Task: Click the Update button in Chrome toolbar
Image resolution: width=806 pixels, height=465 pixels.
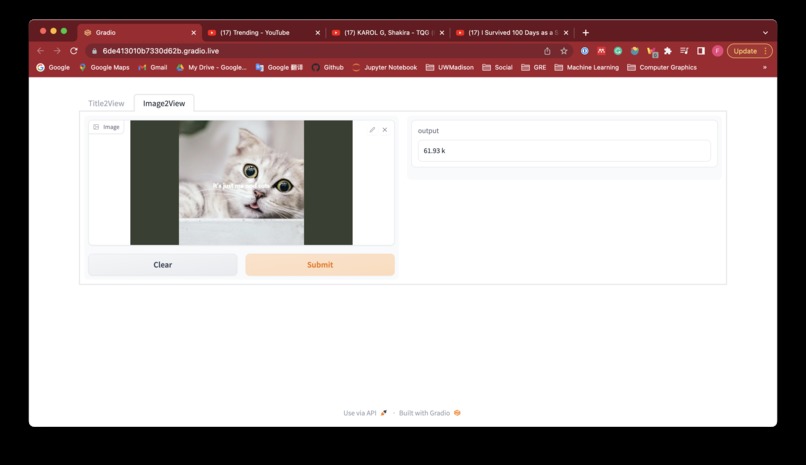Action: pyautogui.click(x=749, y=51)
